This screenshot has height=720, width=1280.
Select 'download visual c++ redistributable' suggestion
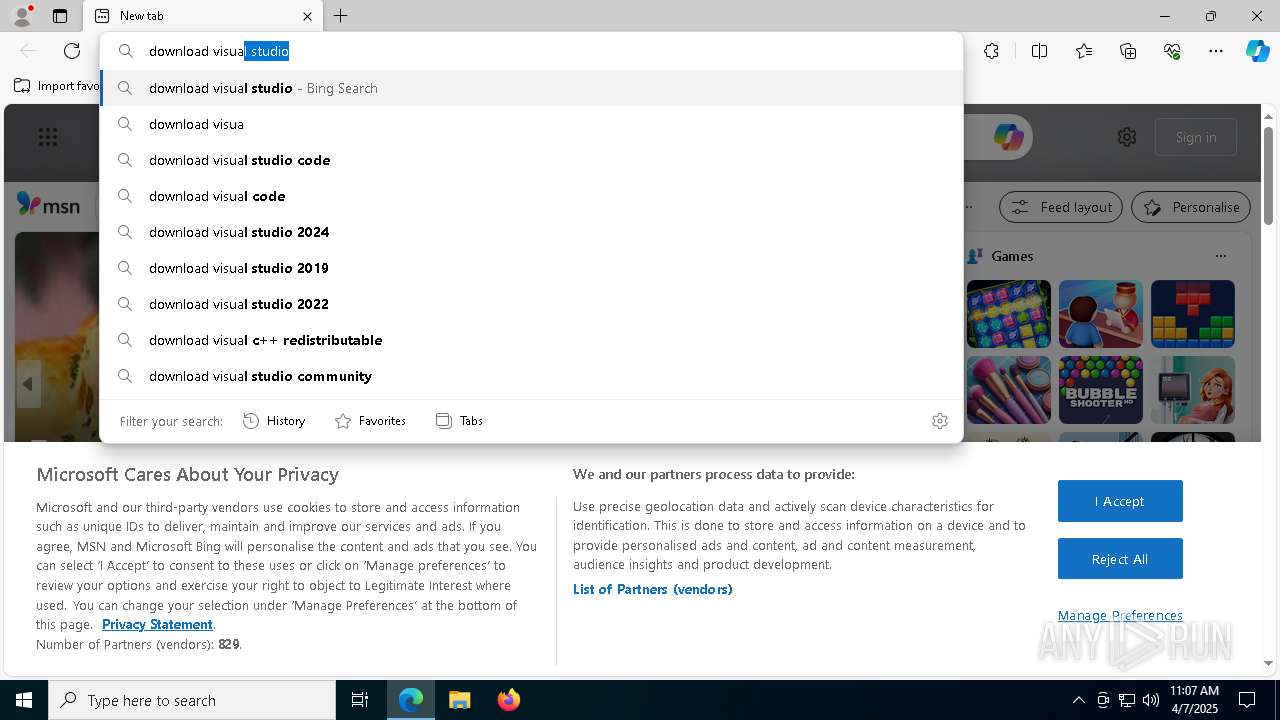click(x=531, y=340)
